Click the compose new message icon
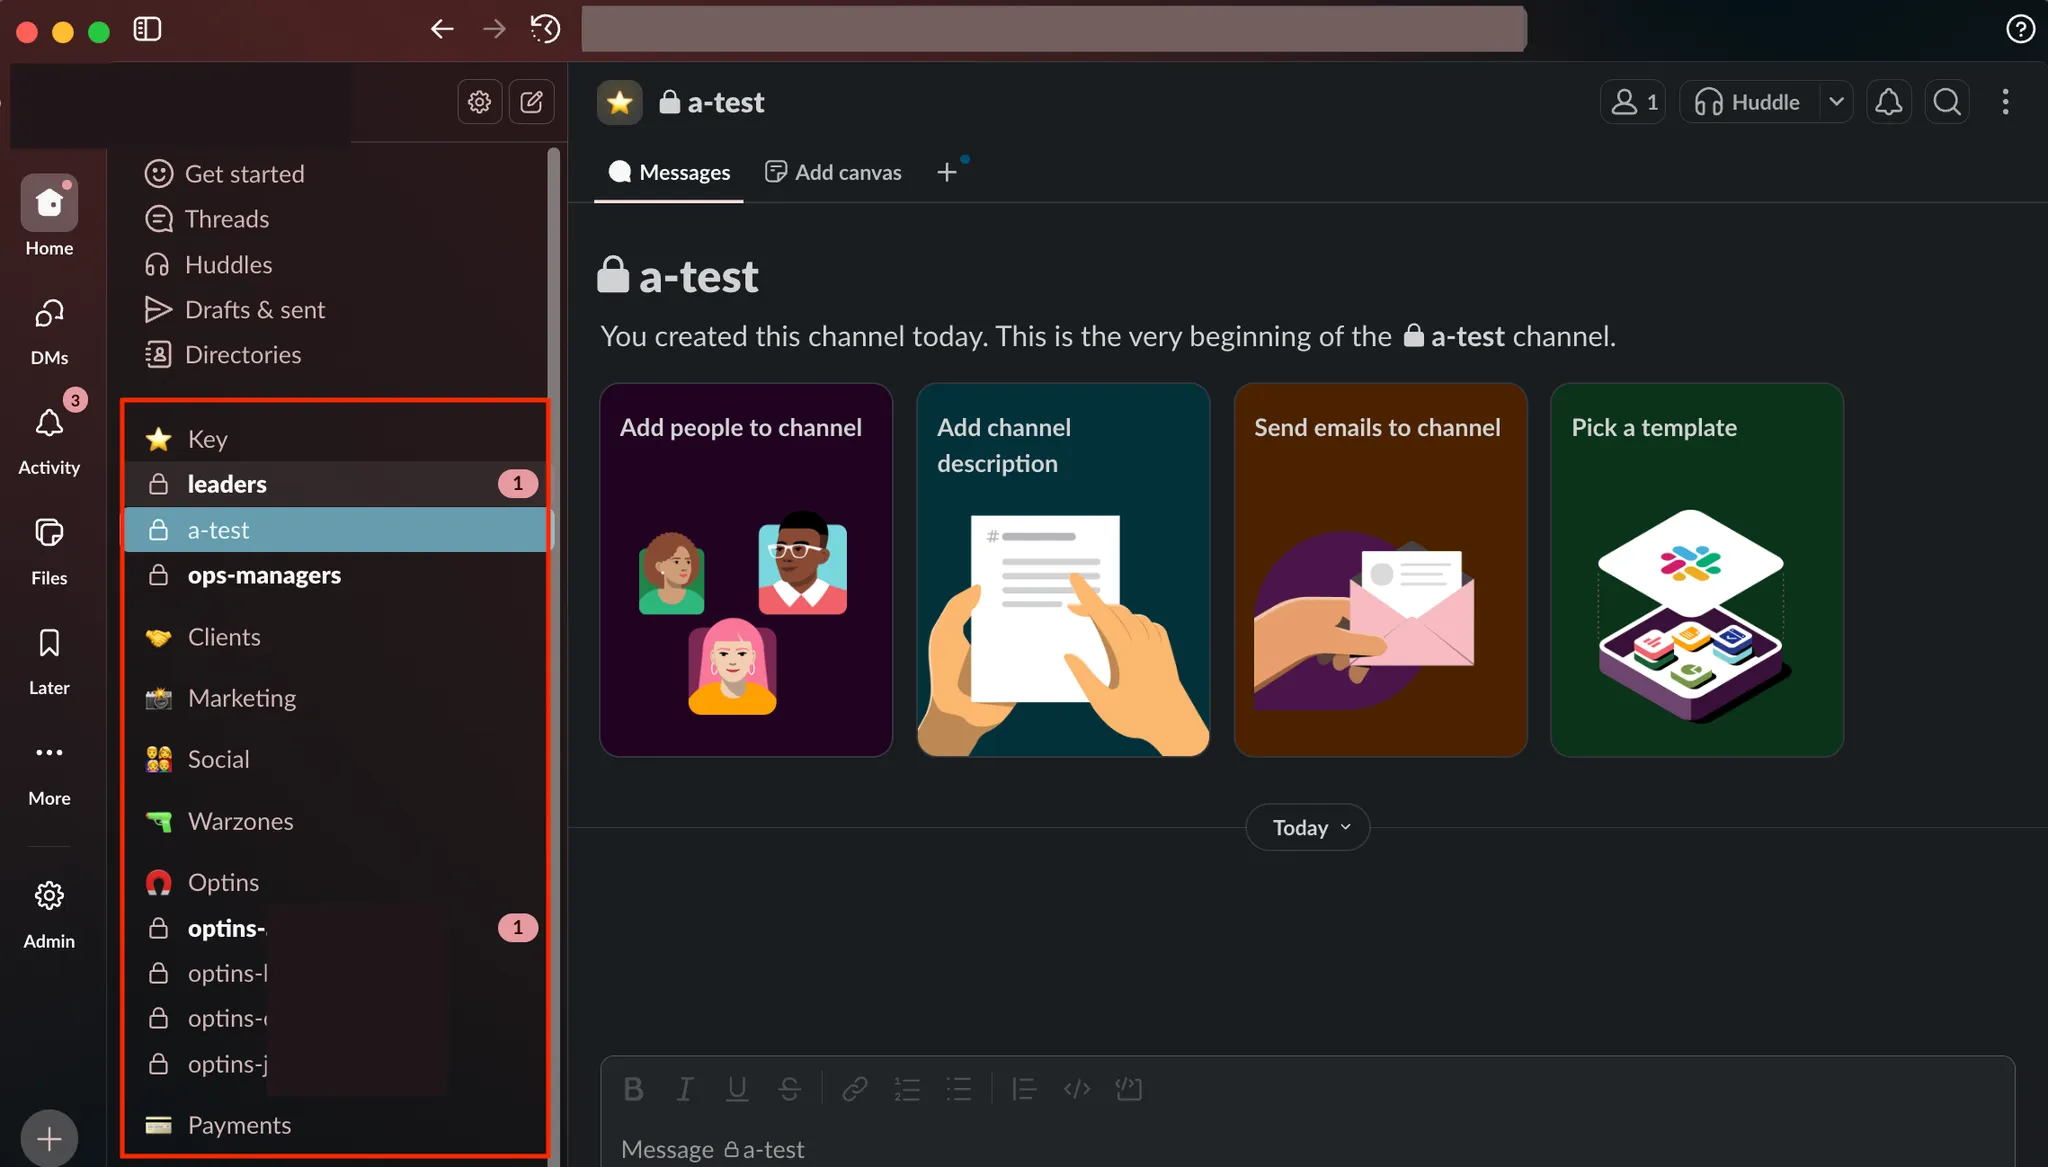Viewport: 2048px width, 1167px height. 531,102
